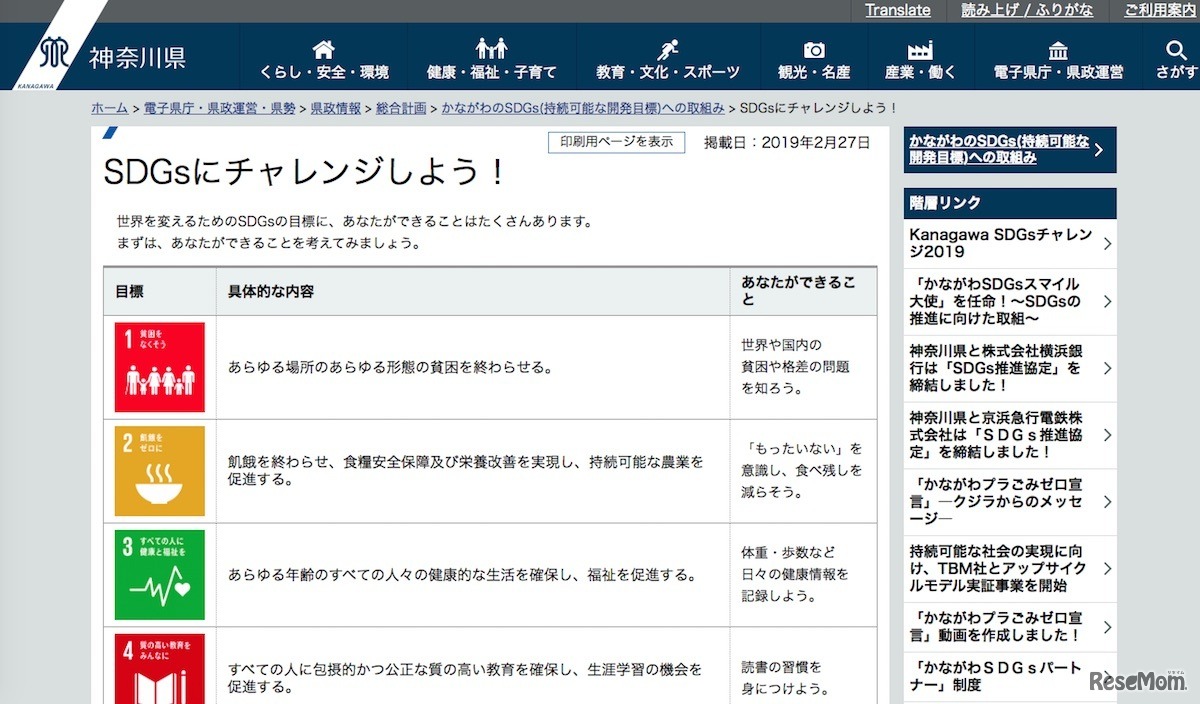Select the SDG goal 2 飢餓をゼロに bowl icon
The image size is (1200, 704).
[x=158, y=471]
